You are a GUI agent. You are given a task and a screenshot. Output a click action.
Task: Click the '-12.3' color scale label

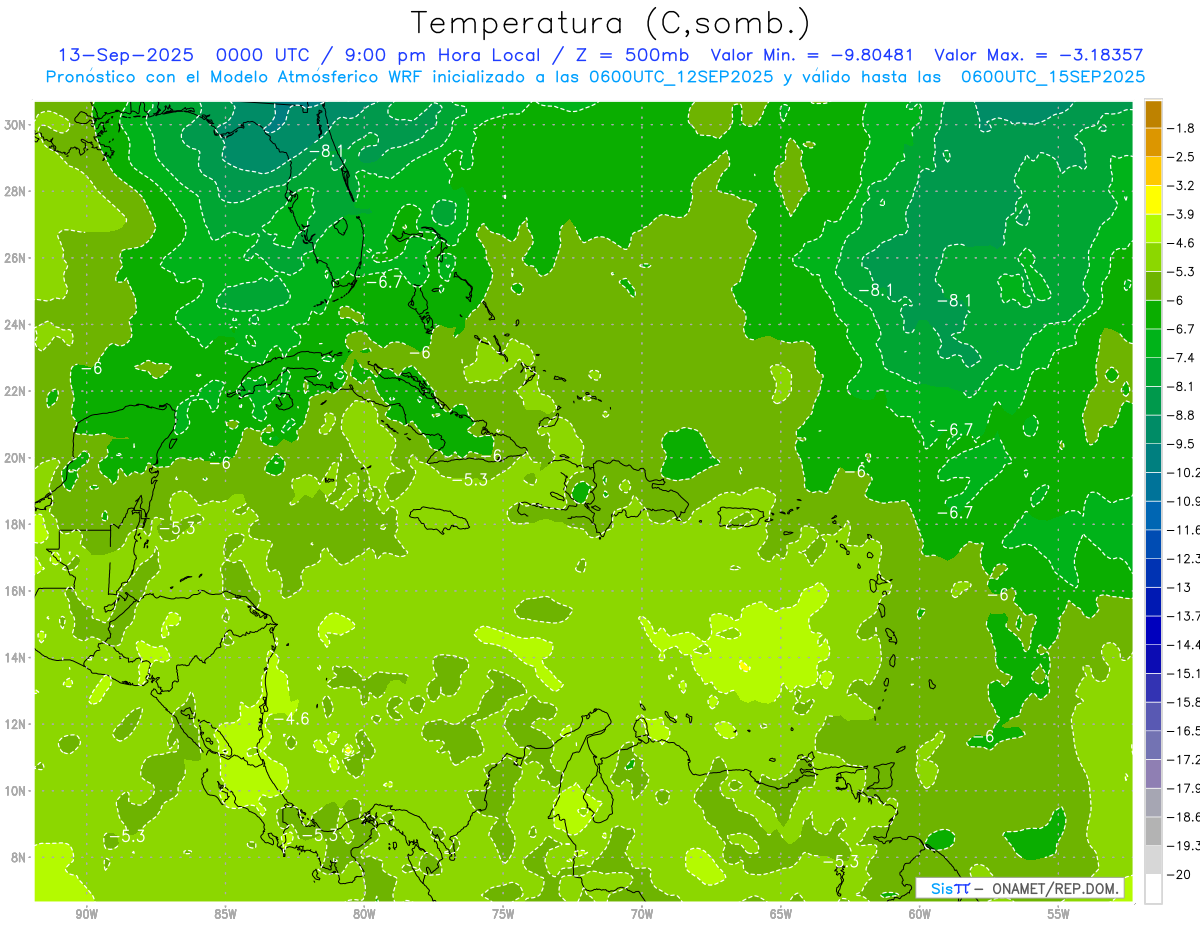1184,558
